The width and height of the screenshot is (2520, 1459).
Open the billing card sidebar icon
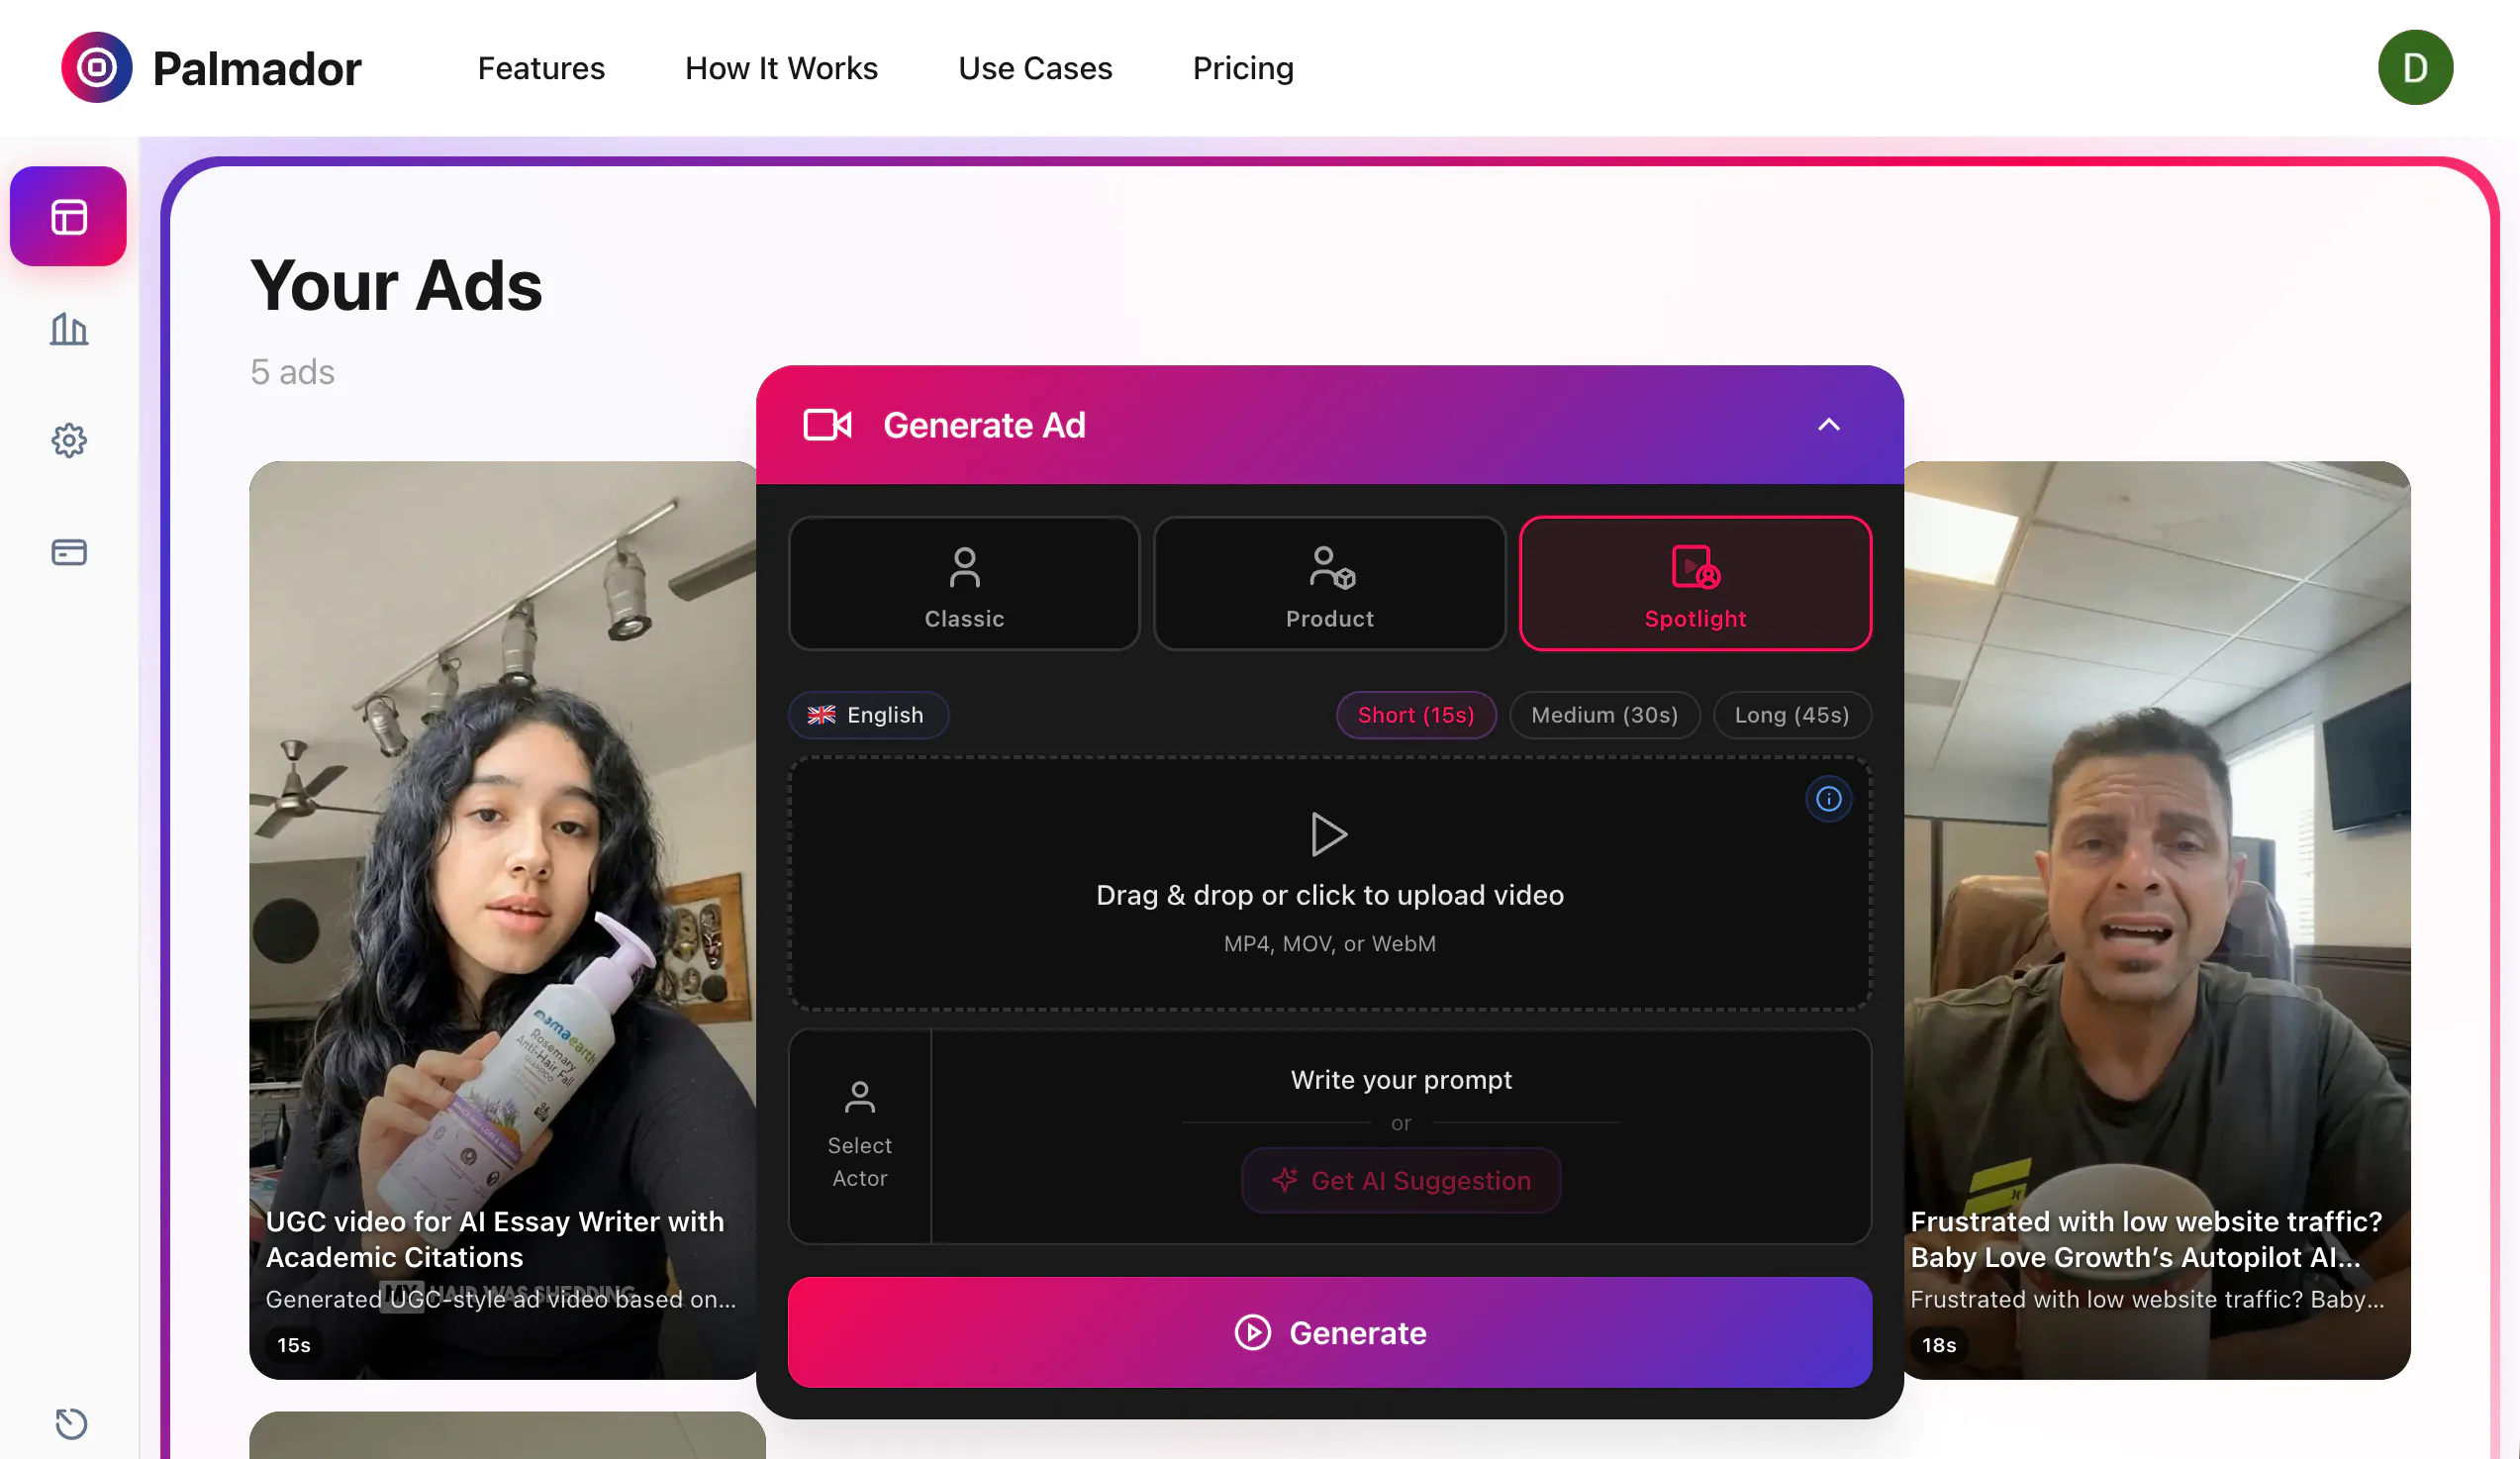[x=69, y=552]
